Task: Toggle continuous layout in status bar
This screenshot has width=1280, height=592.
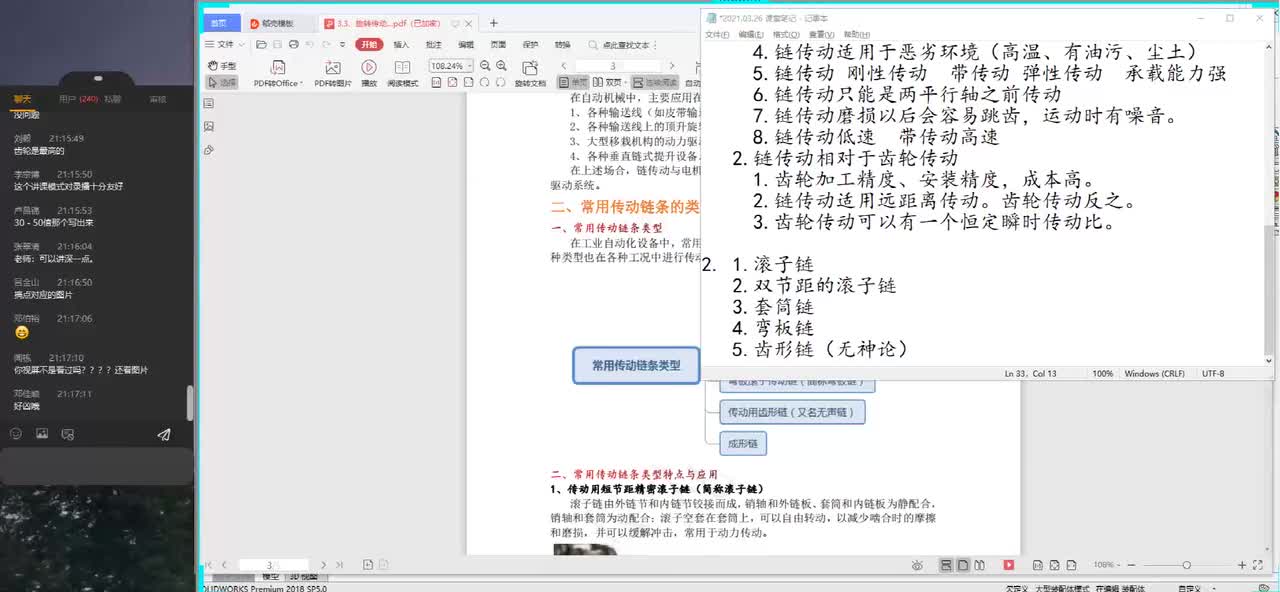Action: coord(945,565)
